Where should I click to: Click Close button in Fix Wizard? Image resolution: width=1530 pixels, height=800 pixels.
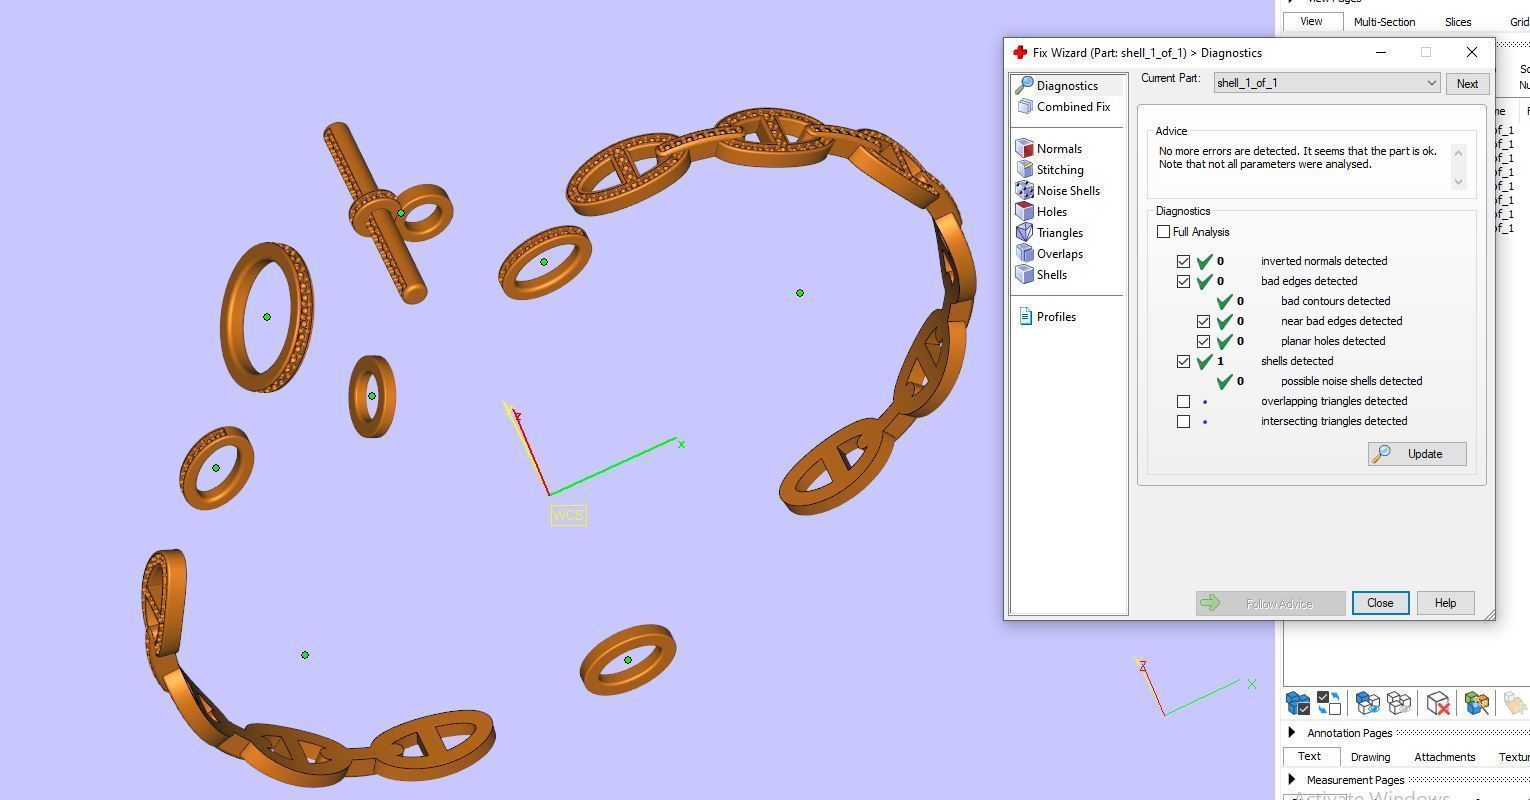[1380, 603]
